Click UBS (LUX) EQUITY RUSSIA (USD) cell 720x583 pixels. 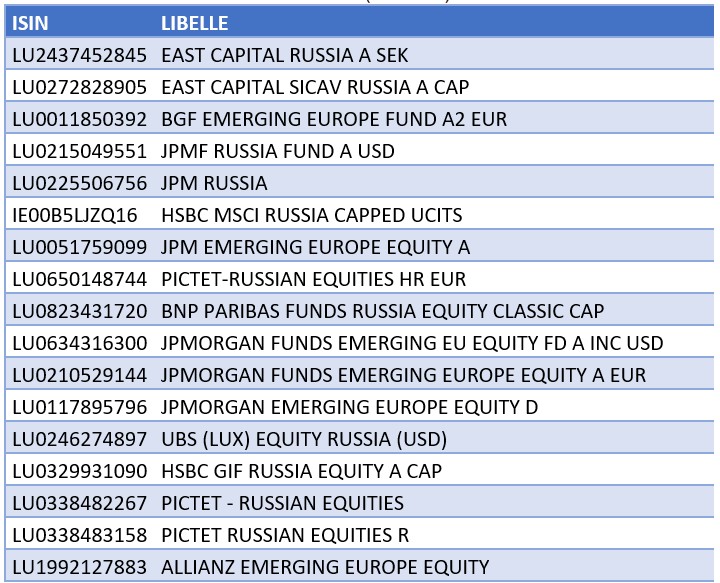pyautogui.click(x=304, y=439)
